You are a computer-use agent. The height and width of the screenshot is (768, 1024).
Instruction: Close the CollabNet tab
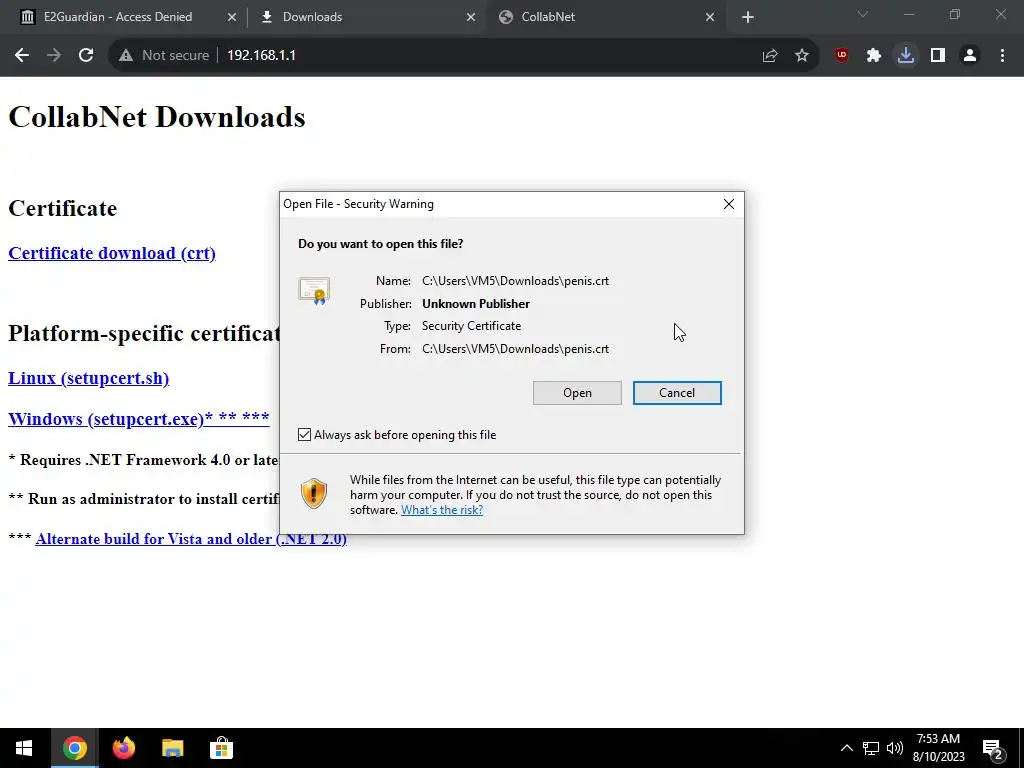pyautogui.click(x=710, y=17)
